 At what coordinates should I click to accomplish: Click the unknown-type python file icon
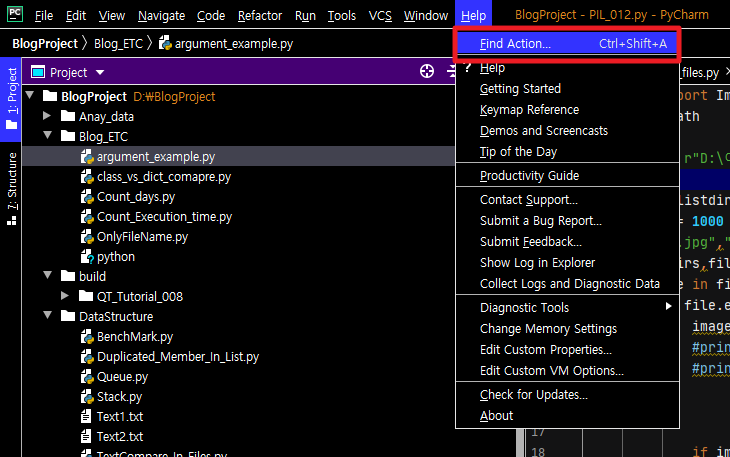pos(87,257)
